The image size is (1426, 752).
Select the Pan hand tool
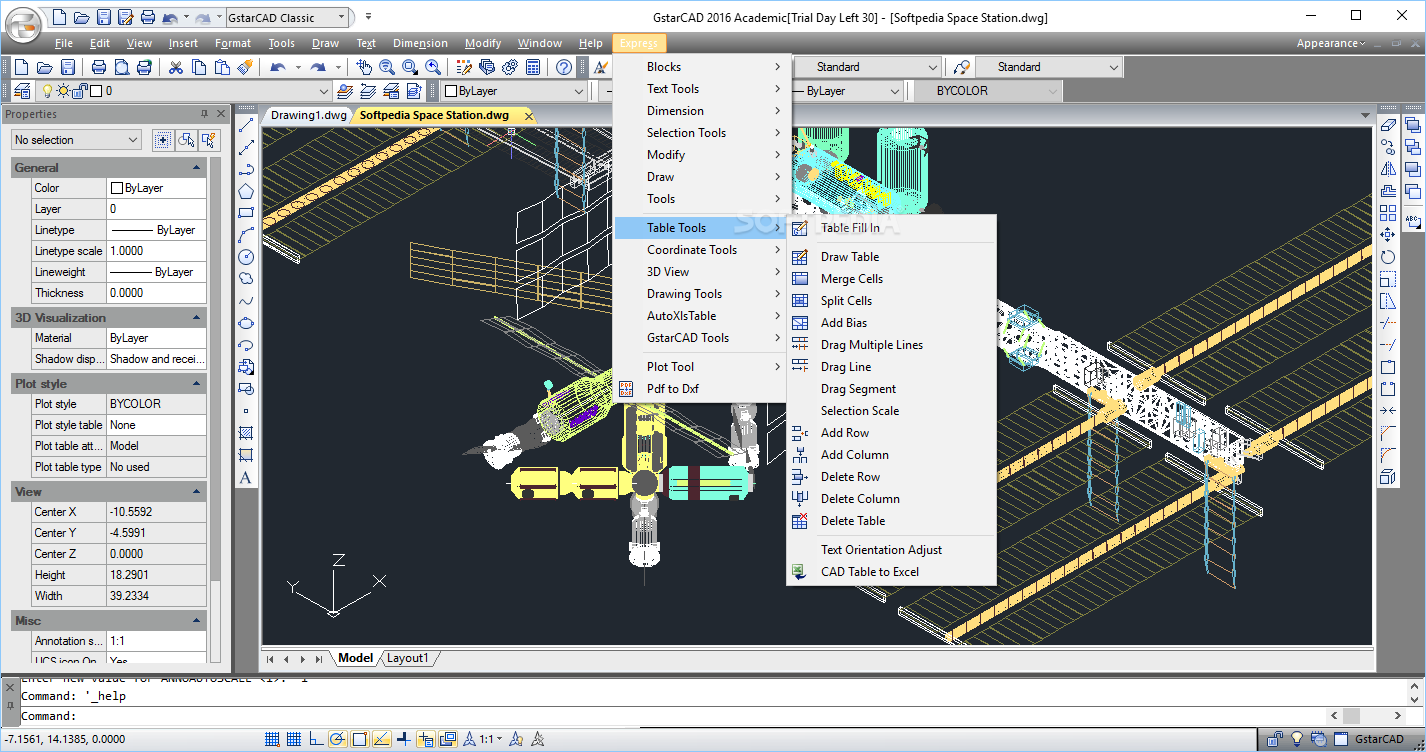pyautogui.click(x=364, y=67)
